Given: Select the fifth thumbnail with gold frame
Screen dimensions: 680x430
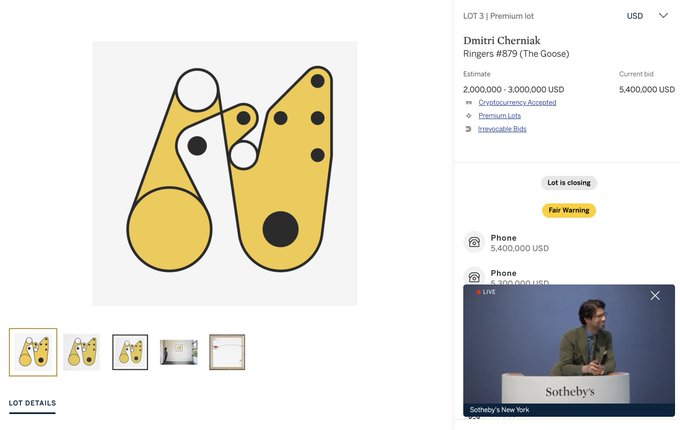Looking at the screenshot, I should click(227, 352).
